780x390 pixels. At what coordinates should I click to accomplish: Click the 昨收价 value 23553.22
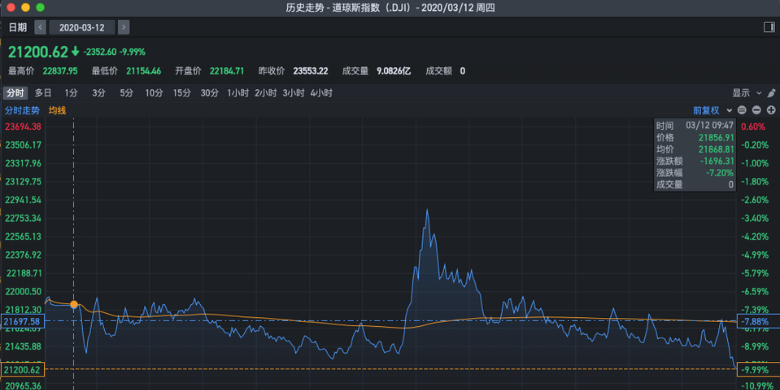click(310, 71)
